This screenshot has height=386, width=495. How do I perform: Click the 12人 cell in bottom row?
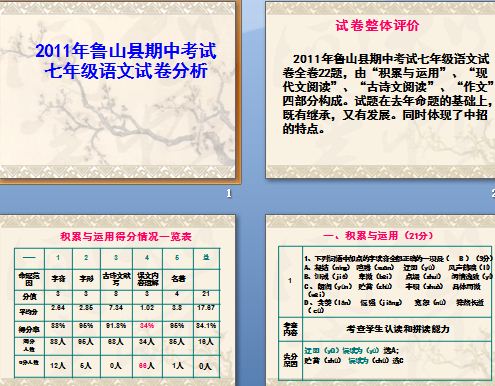[x=58, y=366]
